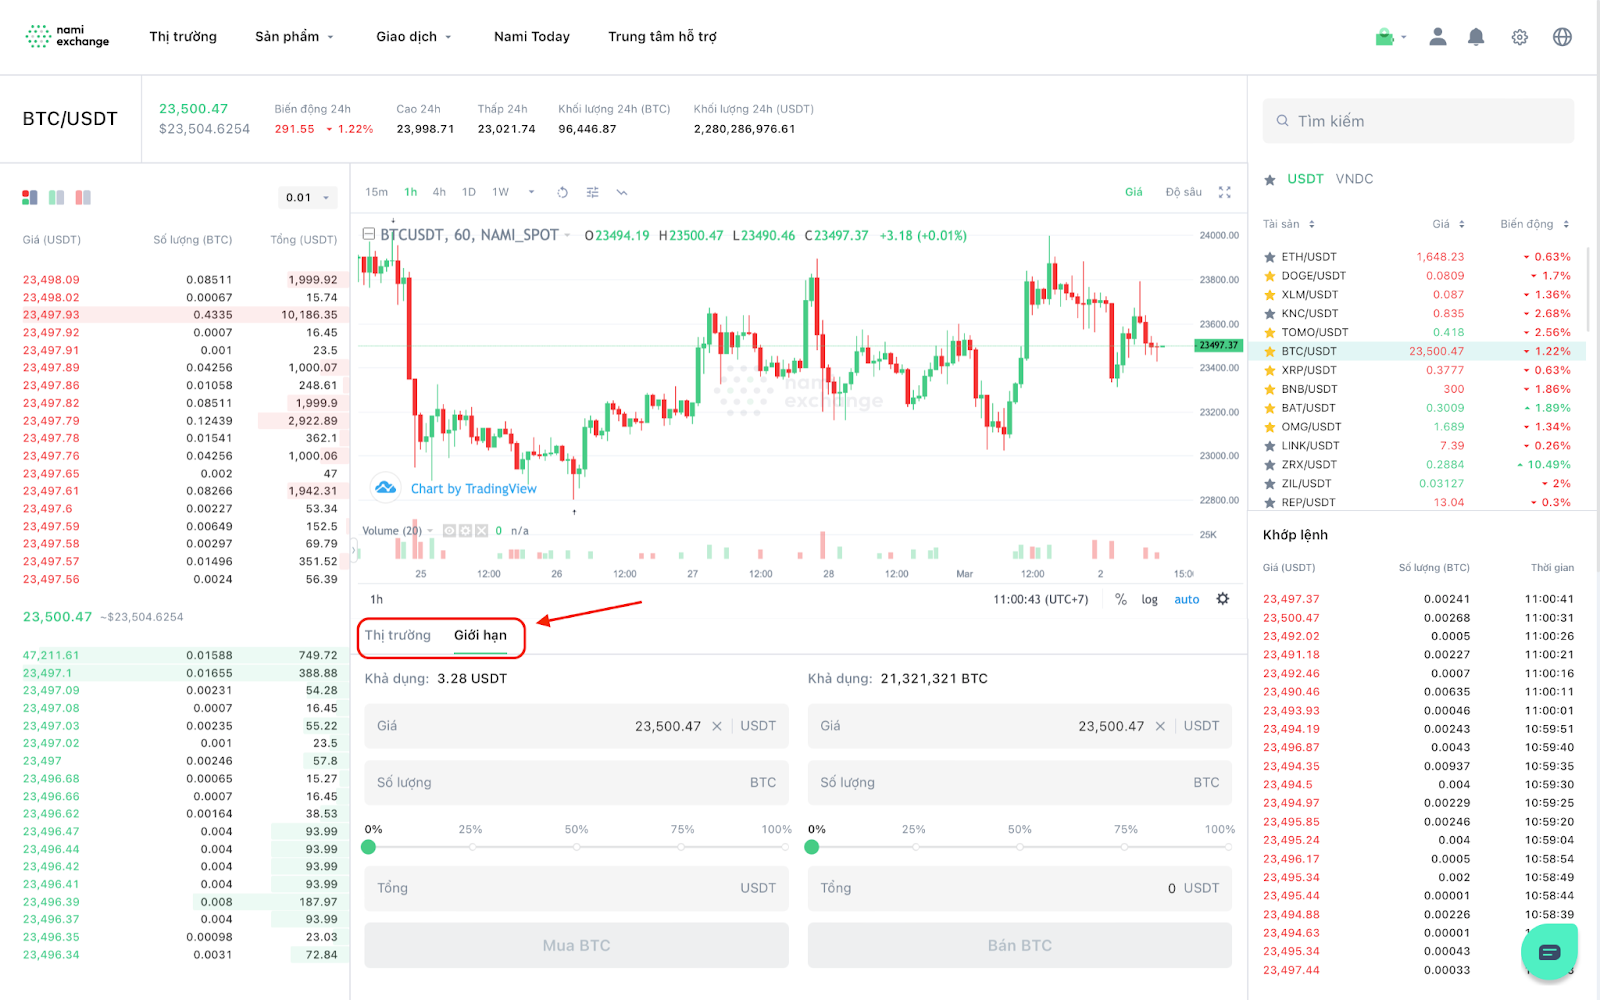Focus the buy Số lượng BTC field

click(x=576, y=783)
